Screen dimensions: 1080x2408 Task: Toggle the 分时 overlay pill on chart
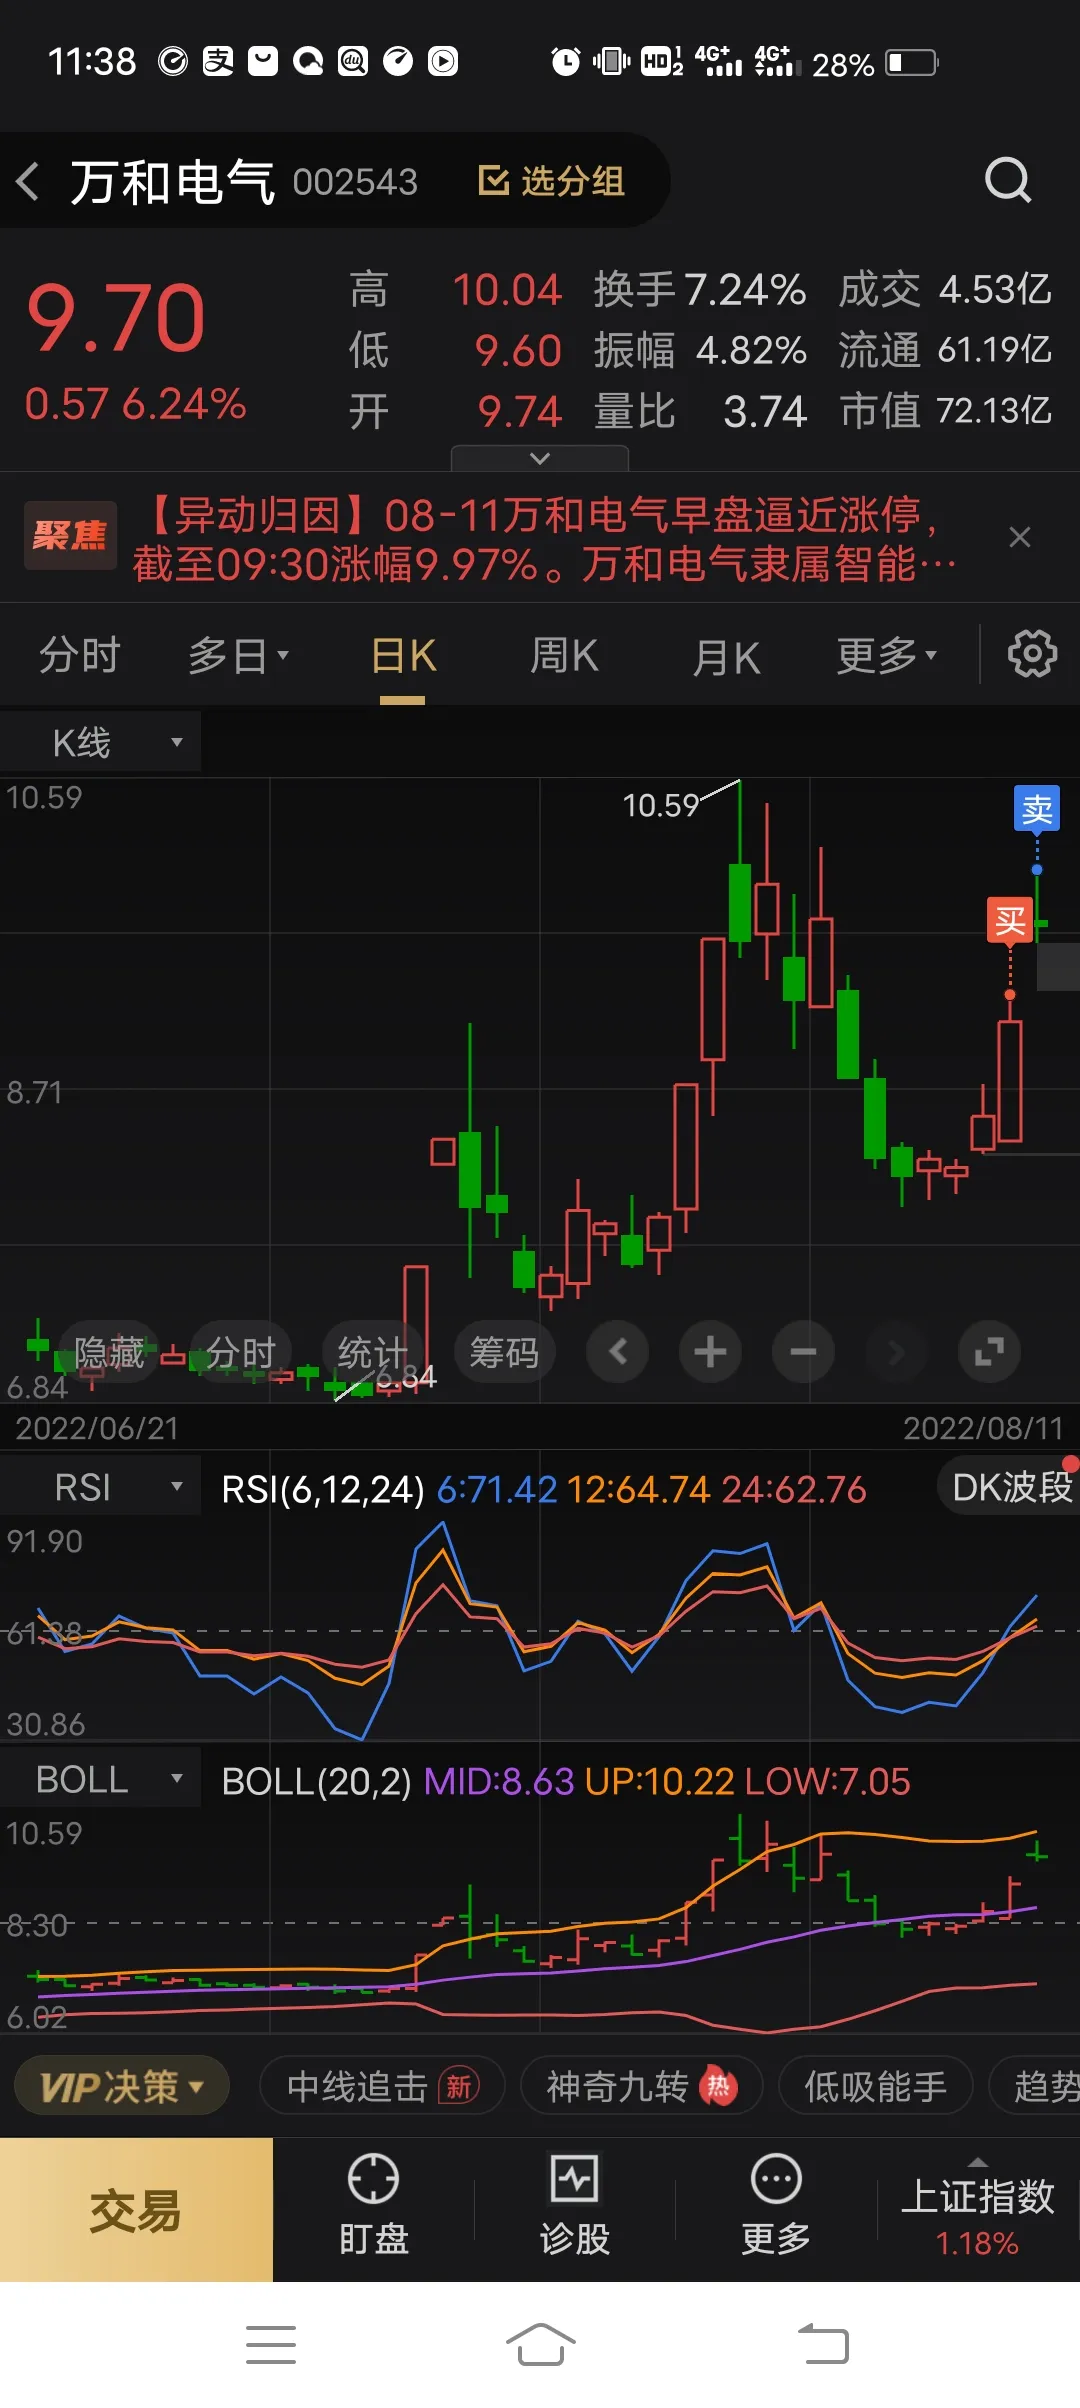241,1353
